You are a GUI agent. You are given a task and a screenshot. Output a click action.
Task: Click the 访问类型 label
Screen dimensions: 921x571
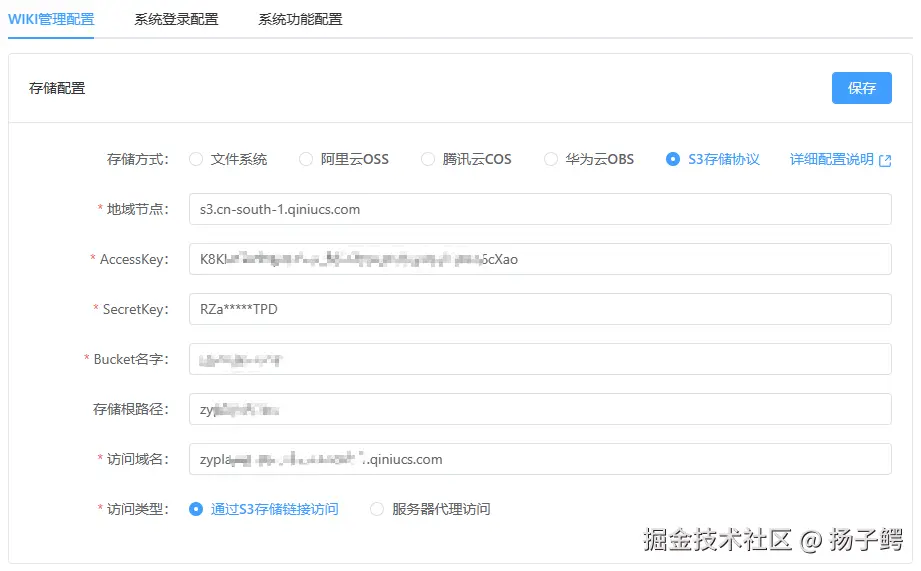click(137, 509)
